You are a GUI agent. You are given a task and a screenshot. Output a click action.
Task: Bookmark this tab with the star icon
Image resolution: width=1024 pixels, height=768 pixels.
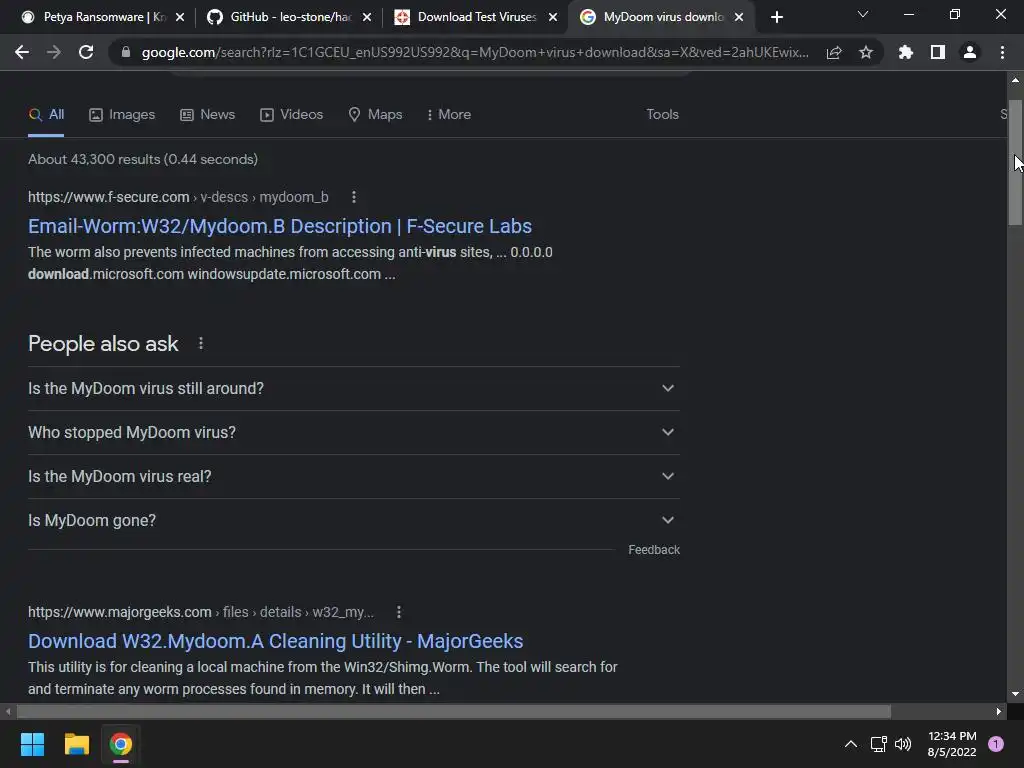(866, 52)
